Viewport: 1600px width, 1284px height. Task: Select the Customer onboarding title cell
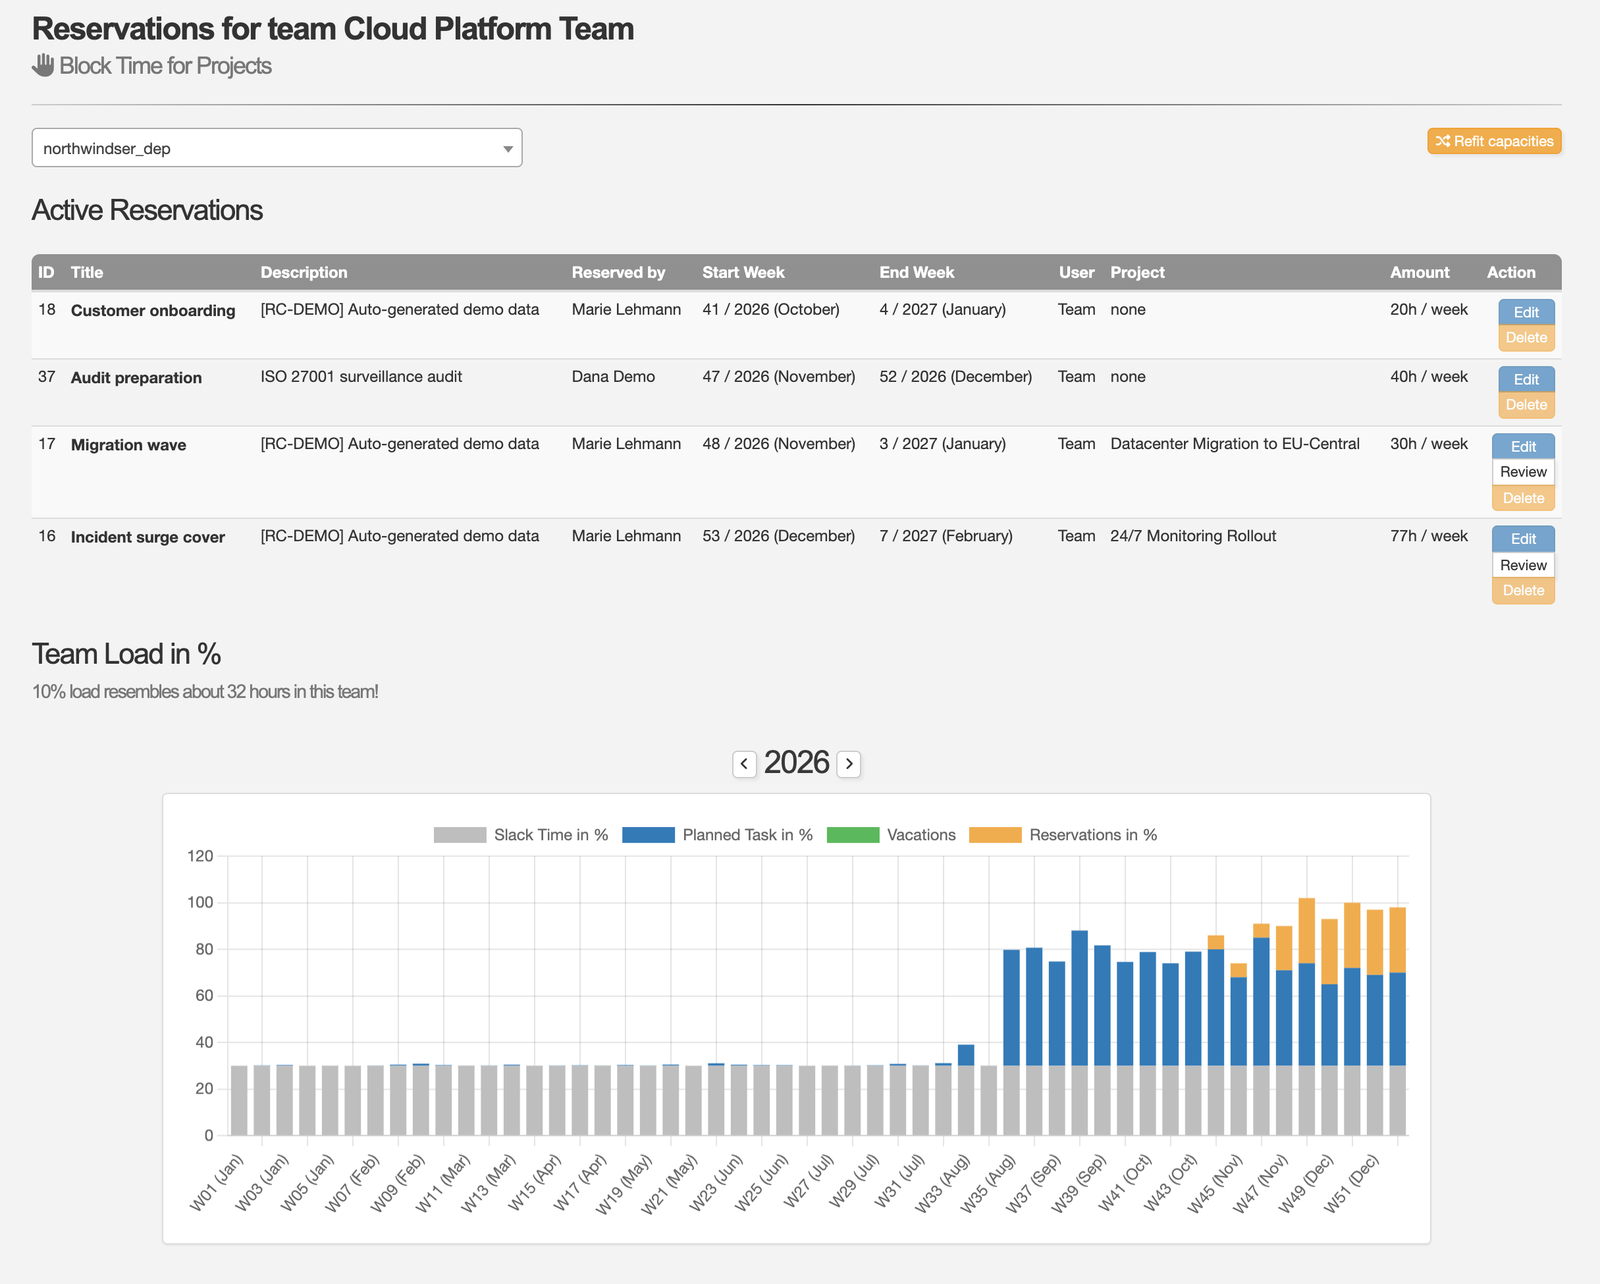click(x=153, y=311)
